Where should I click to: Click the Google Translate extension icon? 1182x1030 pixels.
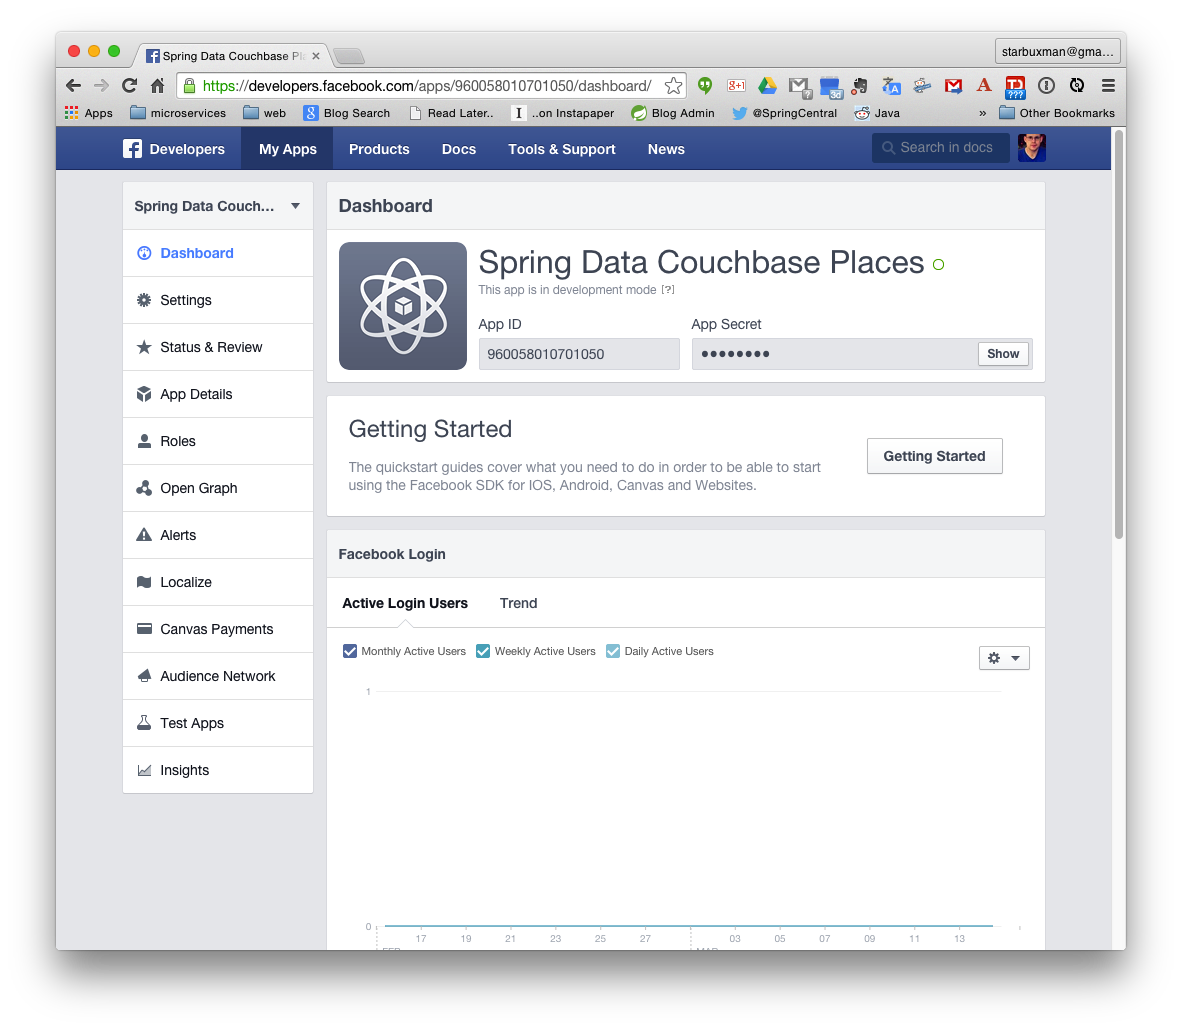891,86
